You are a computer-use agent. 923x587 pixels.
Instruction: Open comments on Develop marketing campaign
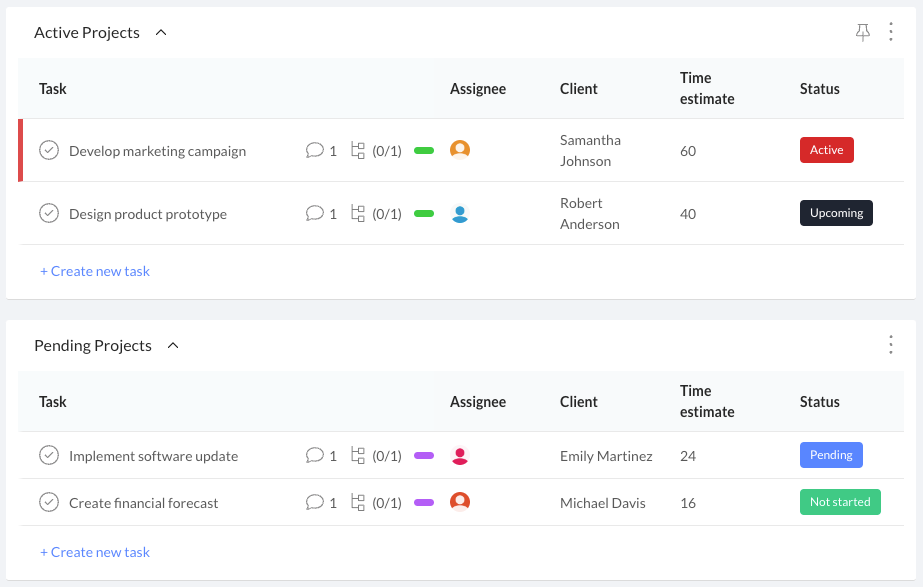coord(315,151)
